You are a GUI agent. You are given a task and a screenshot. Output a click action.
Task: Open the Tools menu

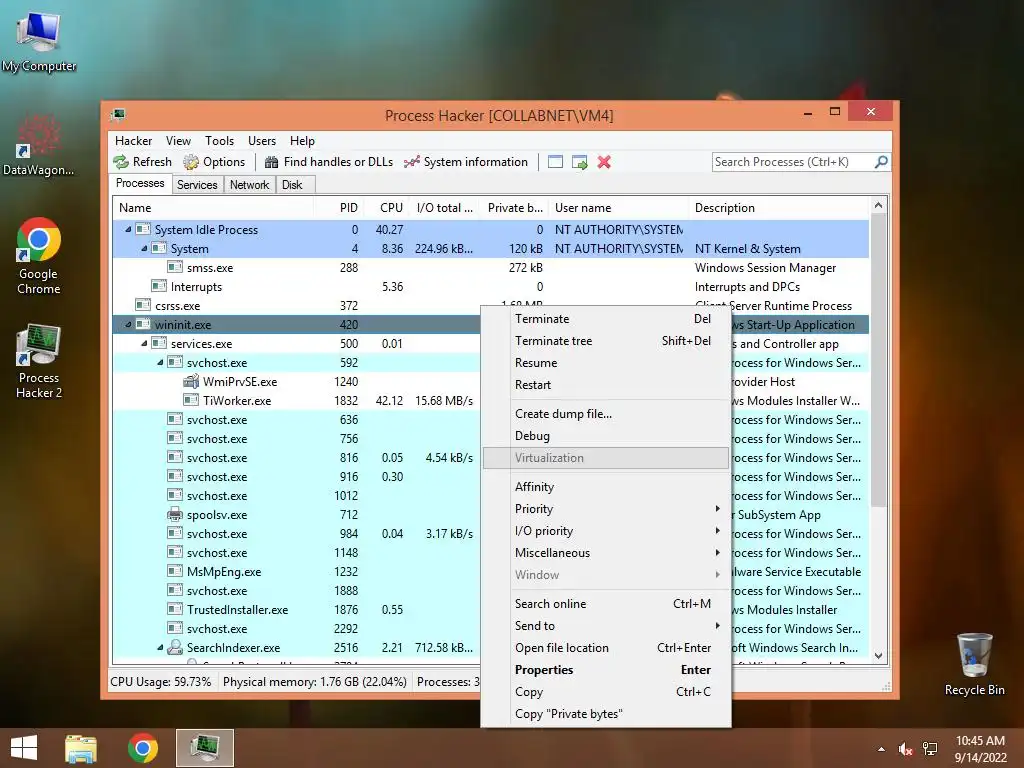click(219, 140)
